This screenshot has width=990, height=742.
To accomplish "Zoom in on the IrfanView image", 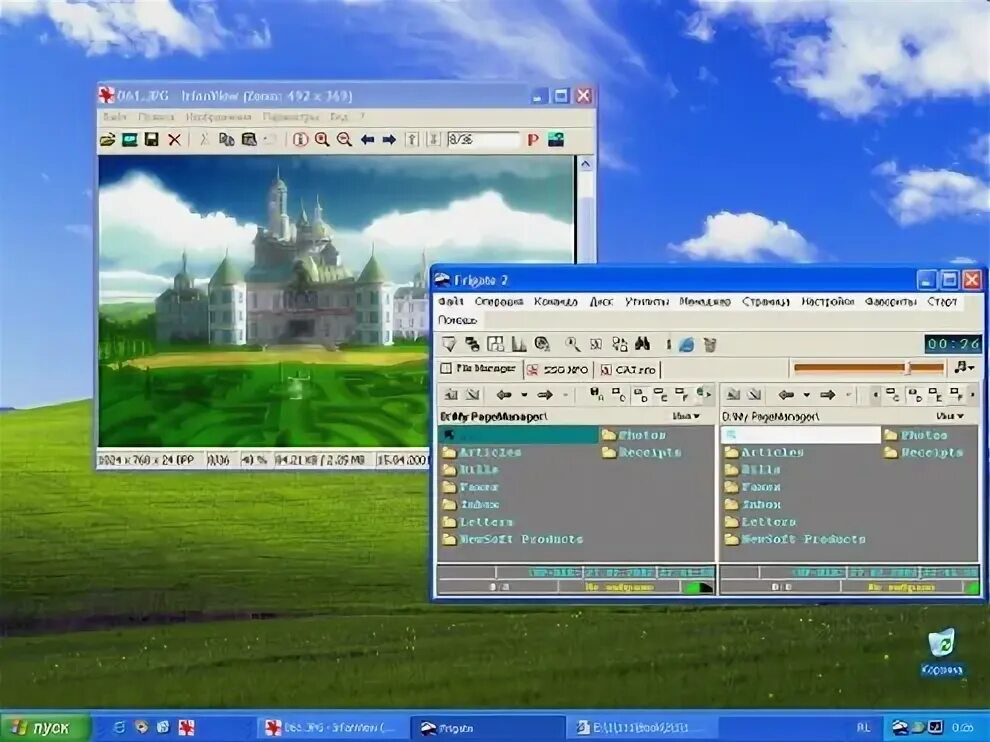I will (x=322, y=140).
